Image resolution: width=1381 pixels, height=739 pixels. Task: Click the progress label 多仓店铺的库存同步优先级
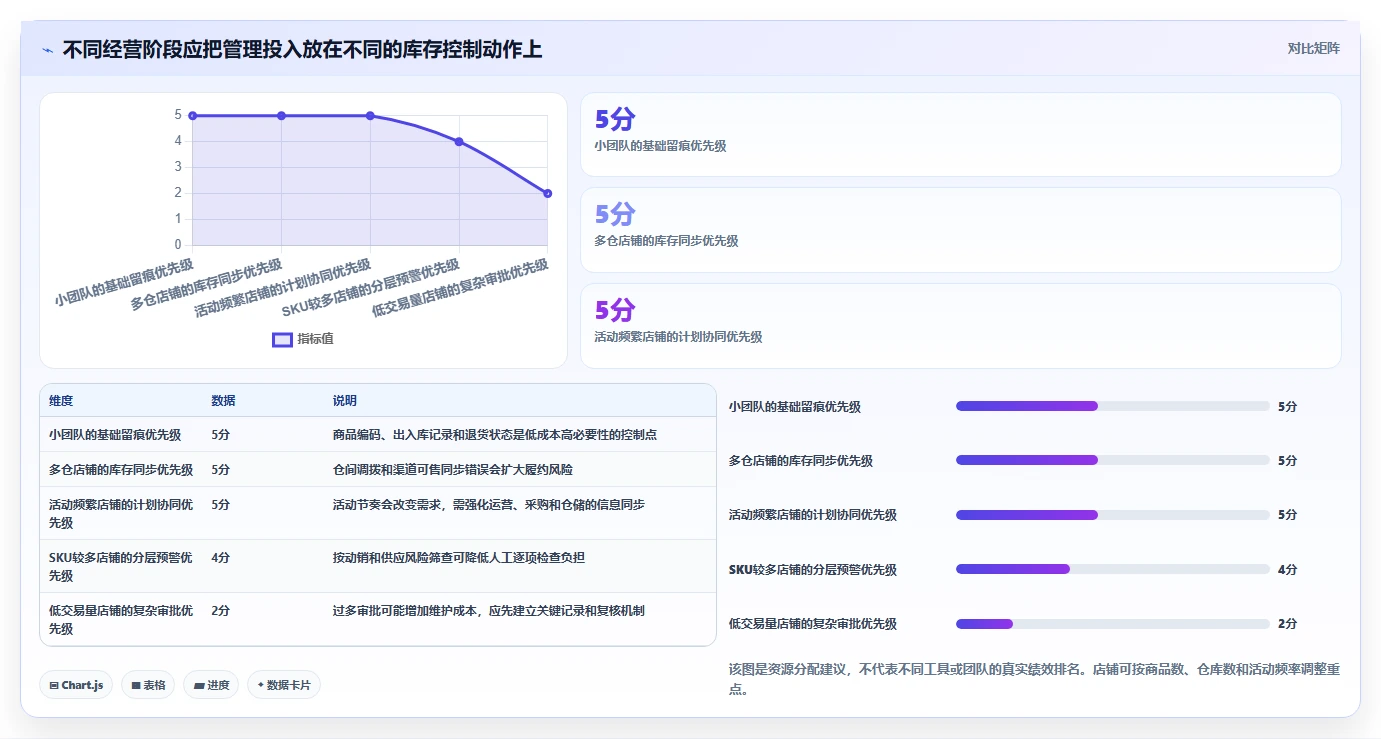pyautogui.click(x=801, y=461)
